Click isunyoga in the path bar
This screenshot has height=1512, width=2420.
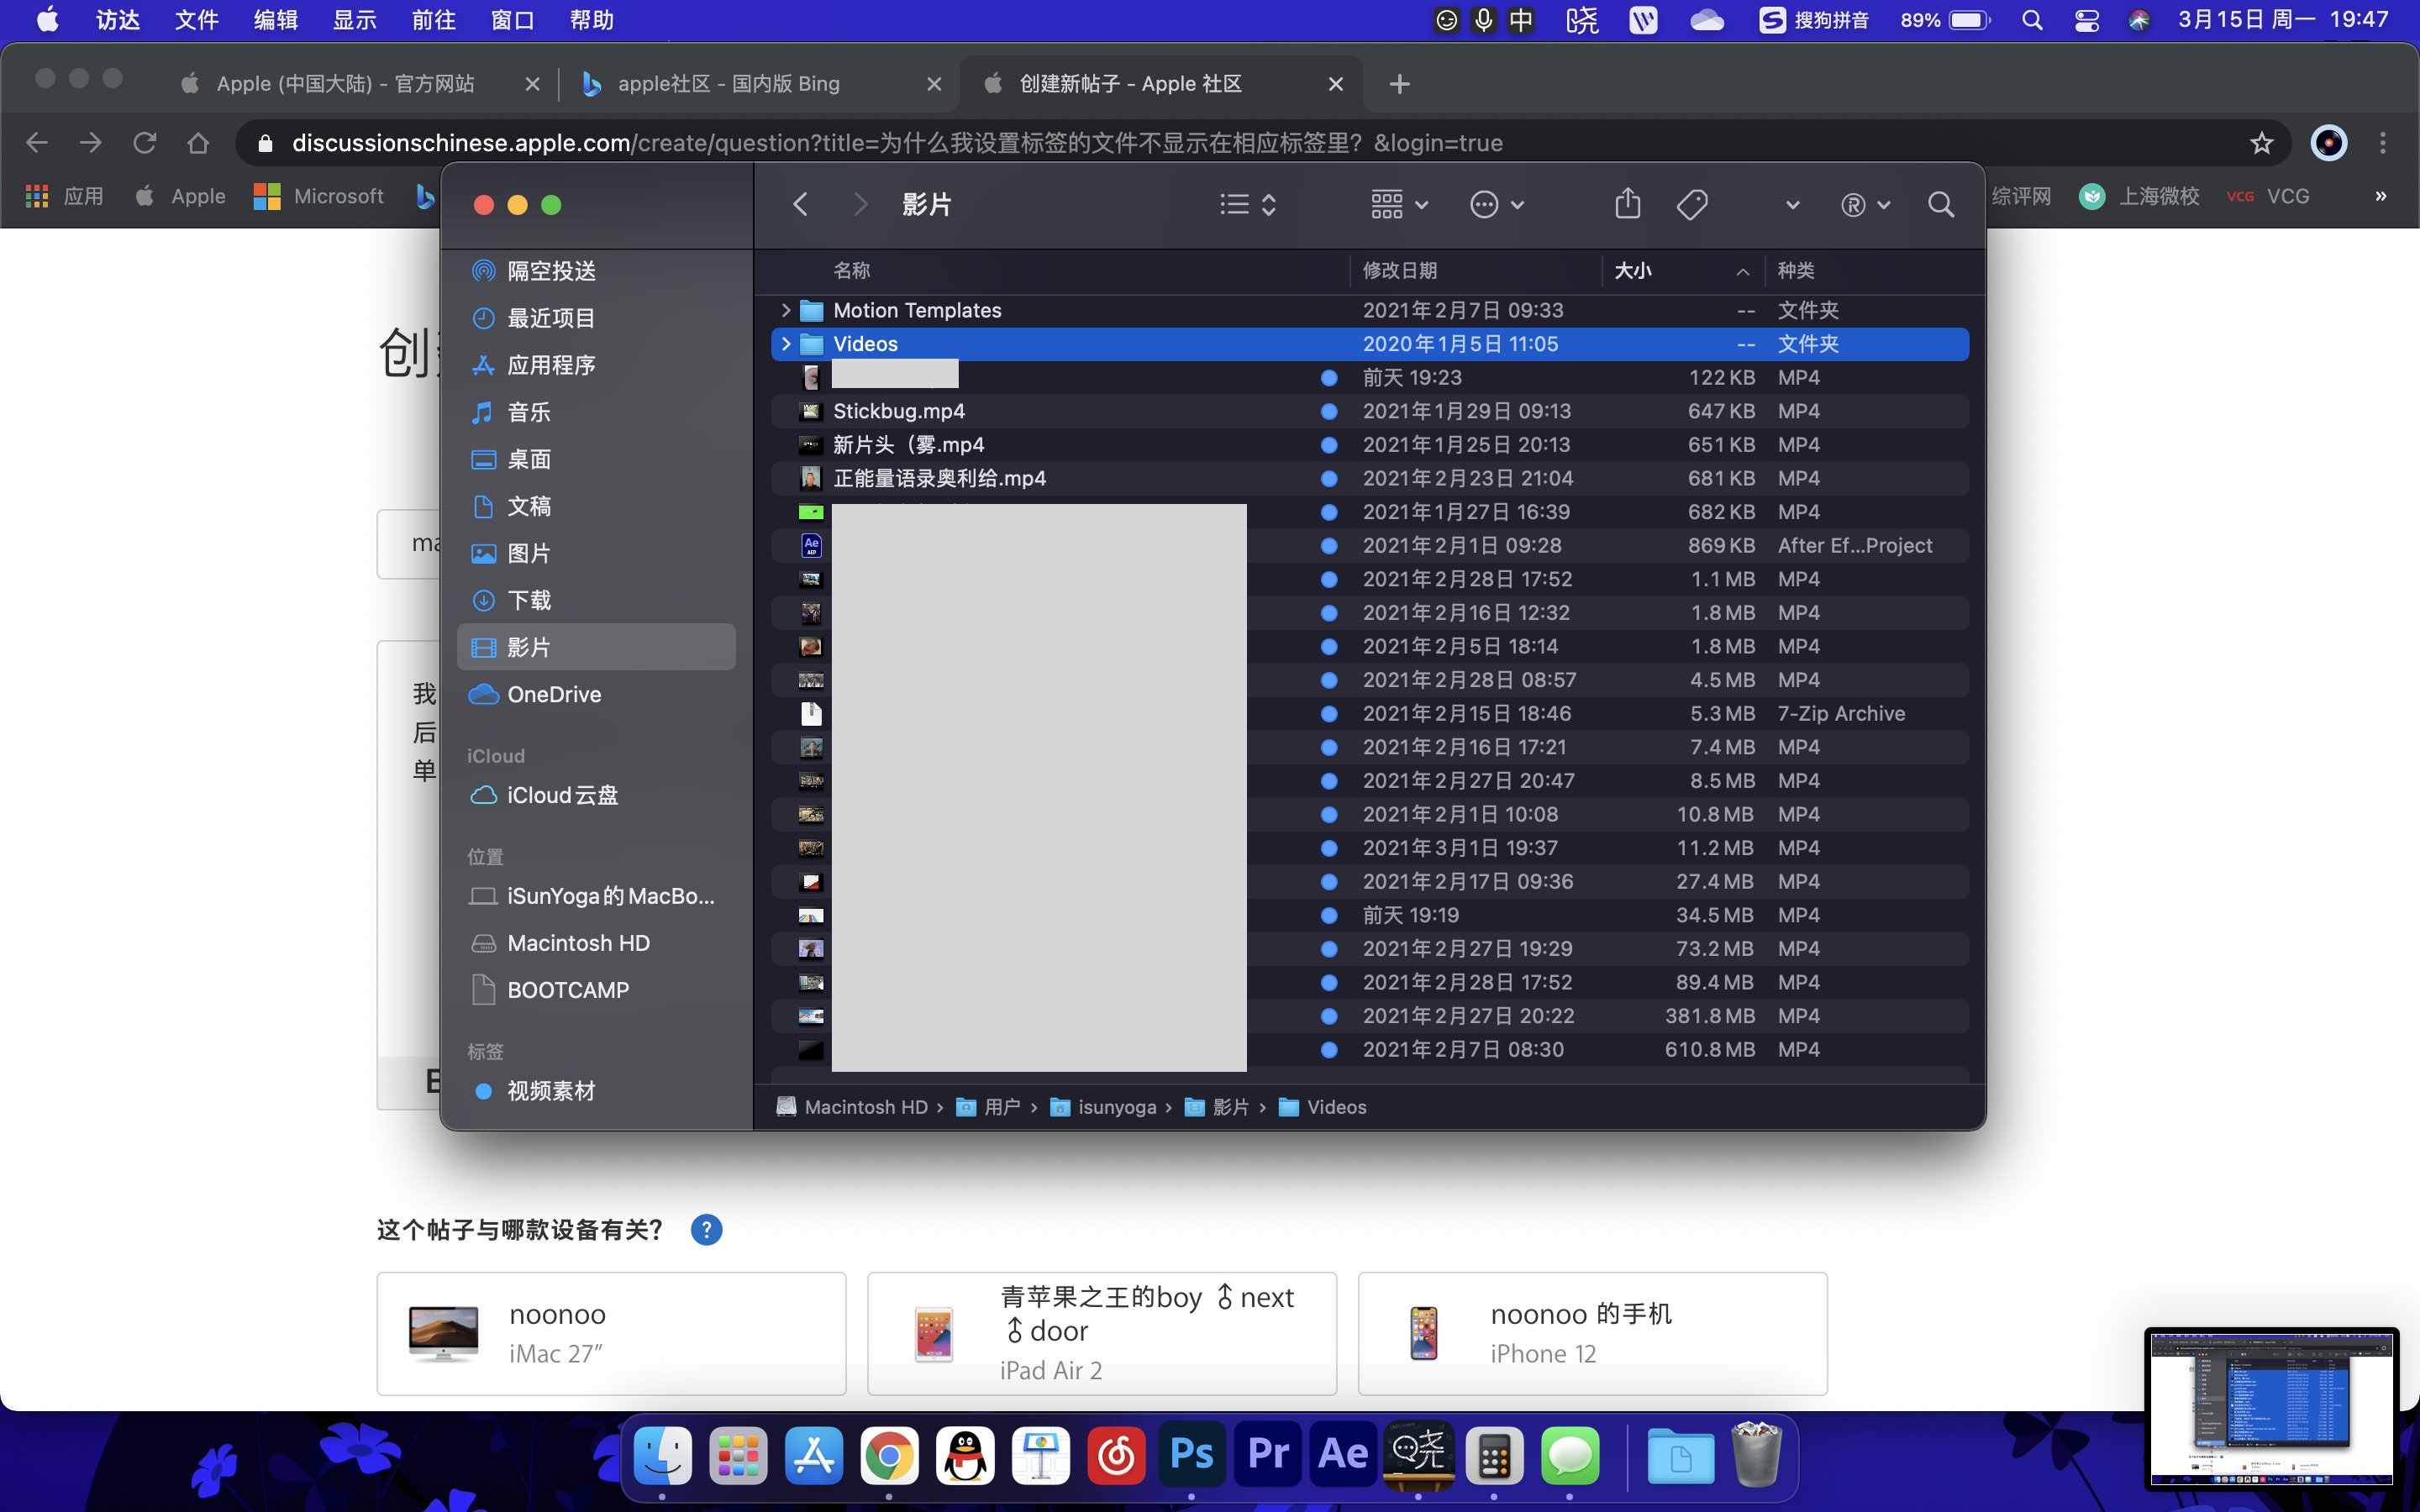click(x=1115, y=1107)
